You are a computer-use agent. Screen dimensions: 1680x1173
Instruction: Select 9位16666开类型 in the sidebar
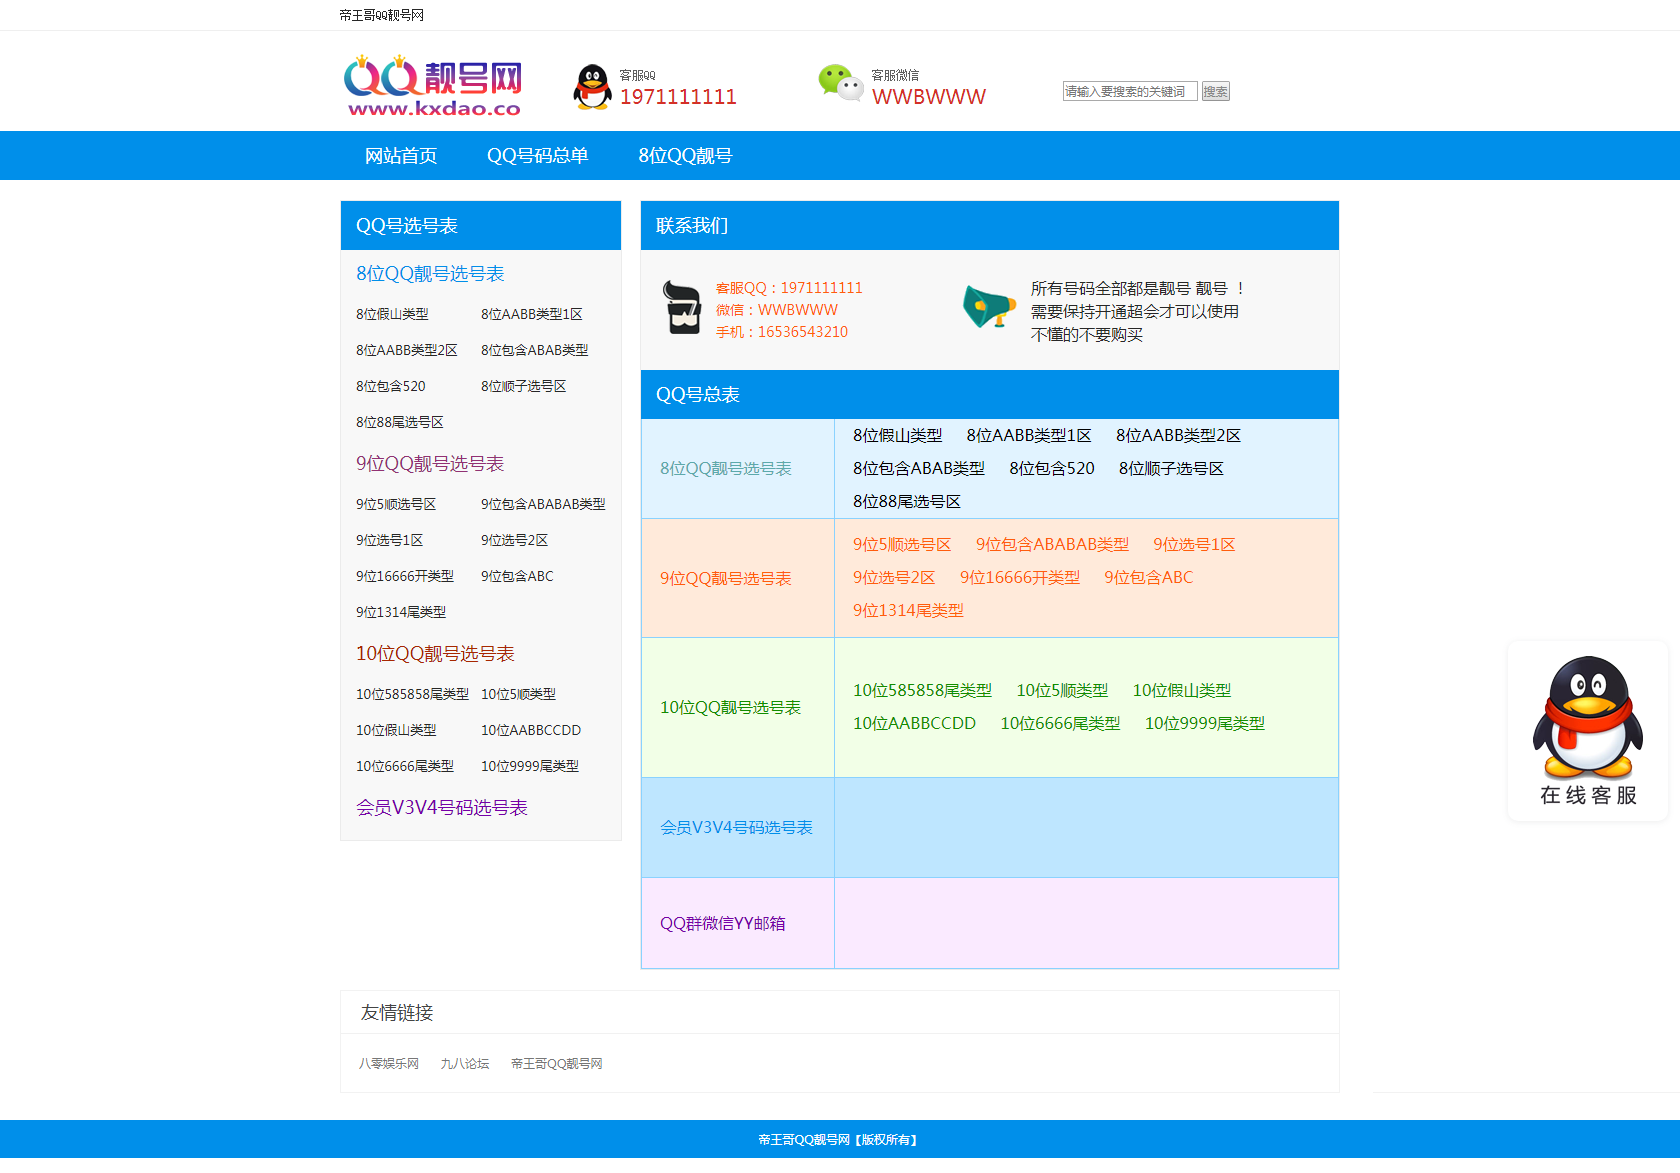coord(404,576)
